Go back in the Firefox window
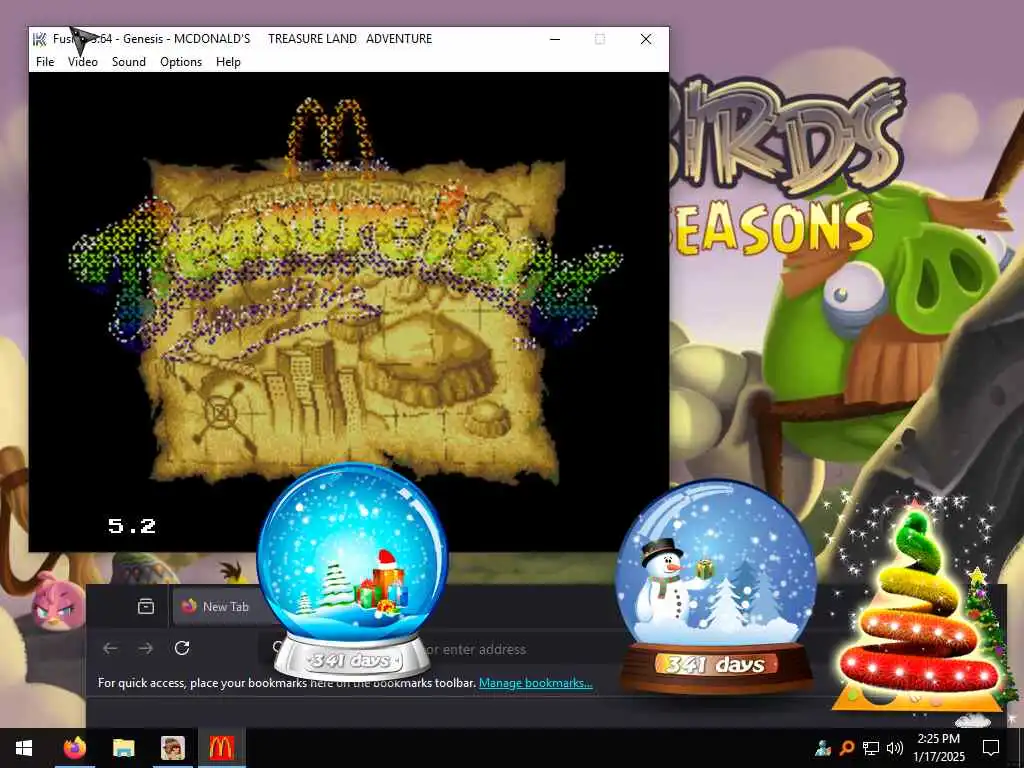The image size is (1024, 768). pos(110,648)
